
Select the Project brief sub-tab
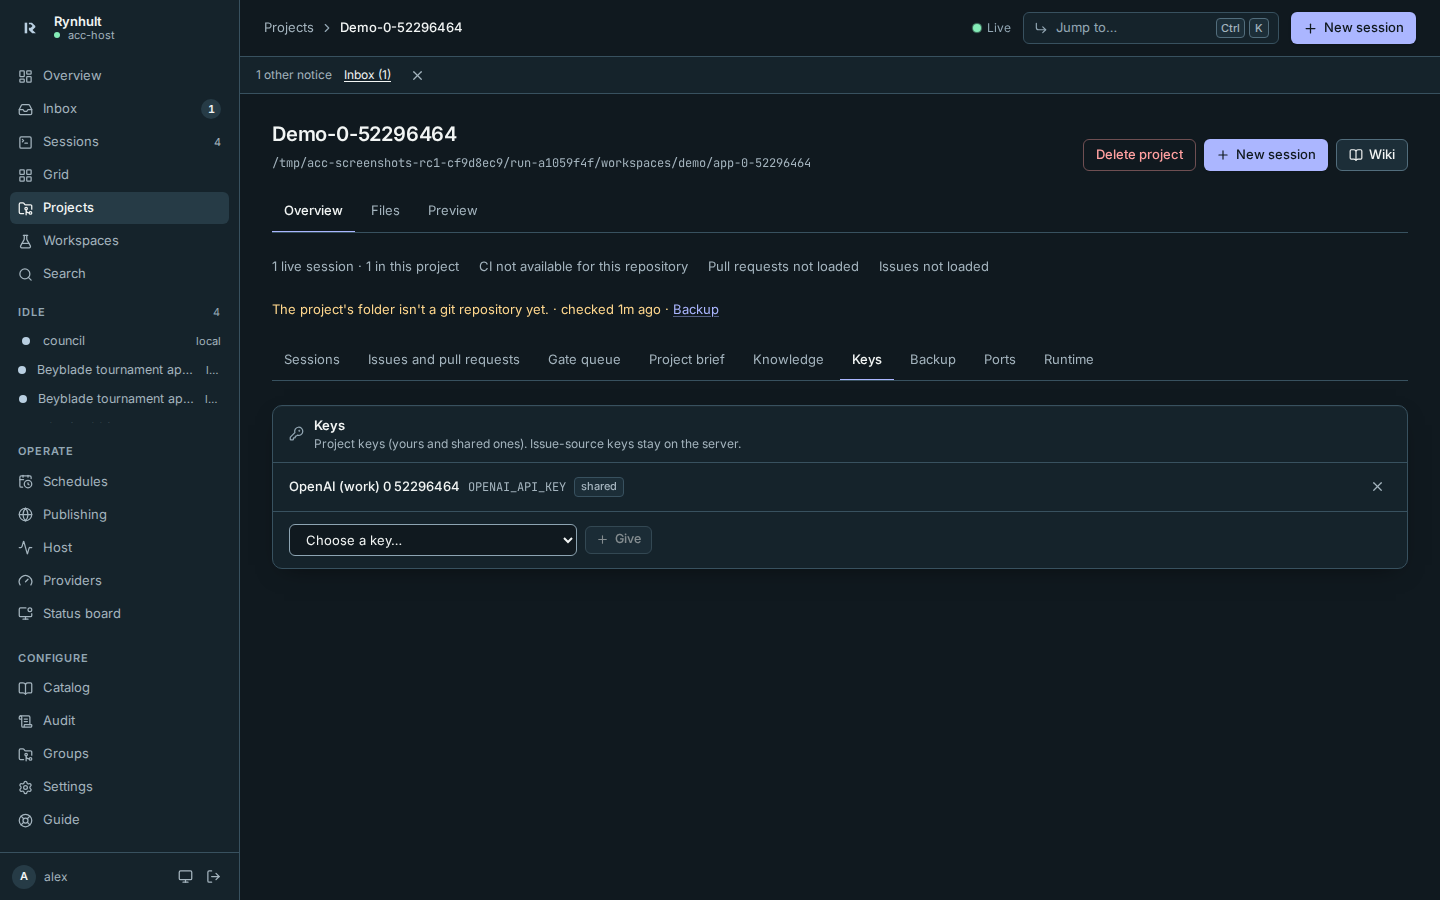[x=687, y=360]
